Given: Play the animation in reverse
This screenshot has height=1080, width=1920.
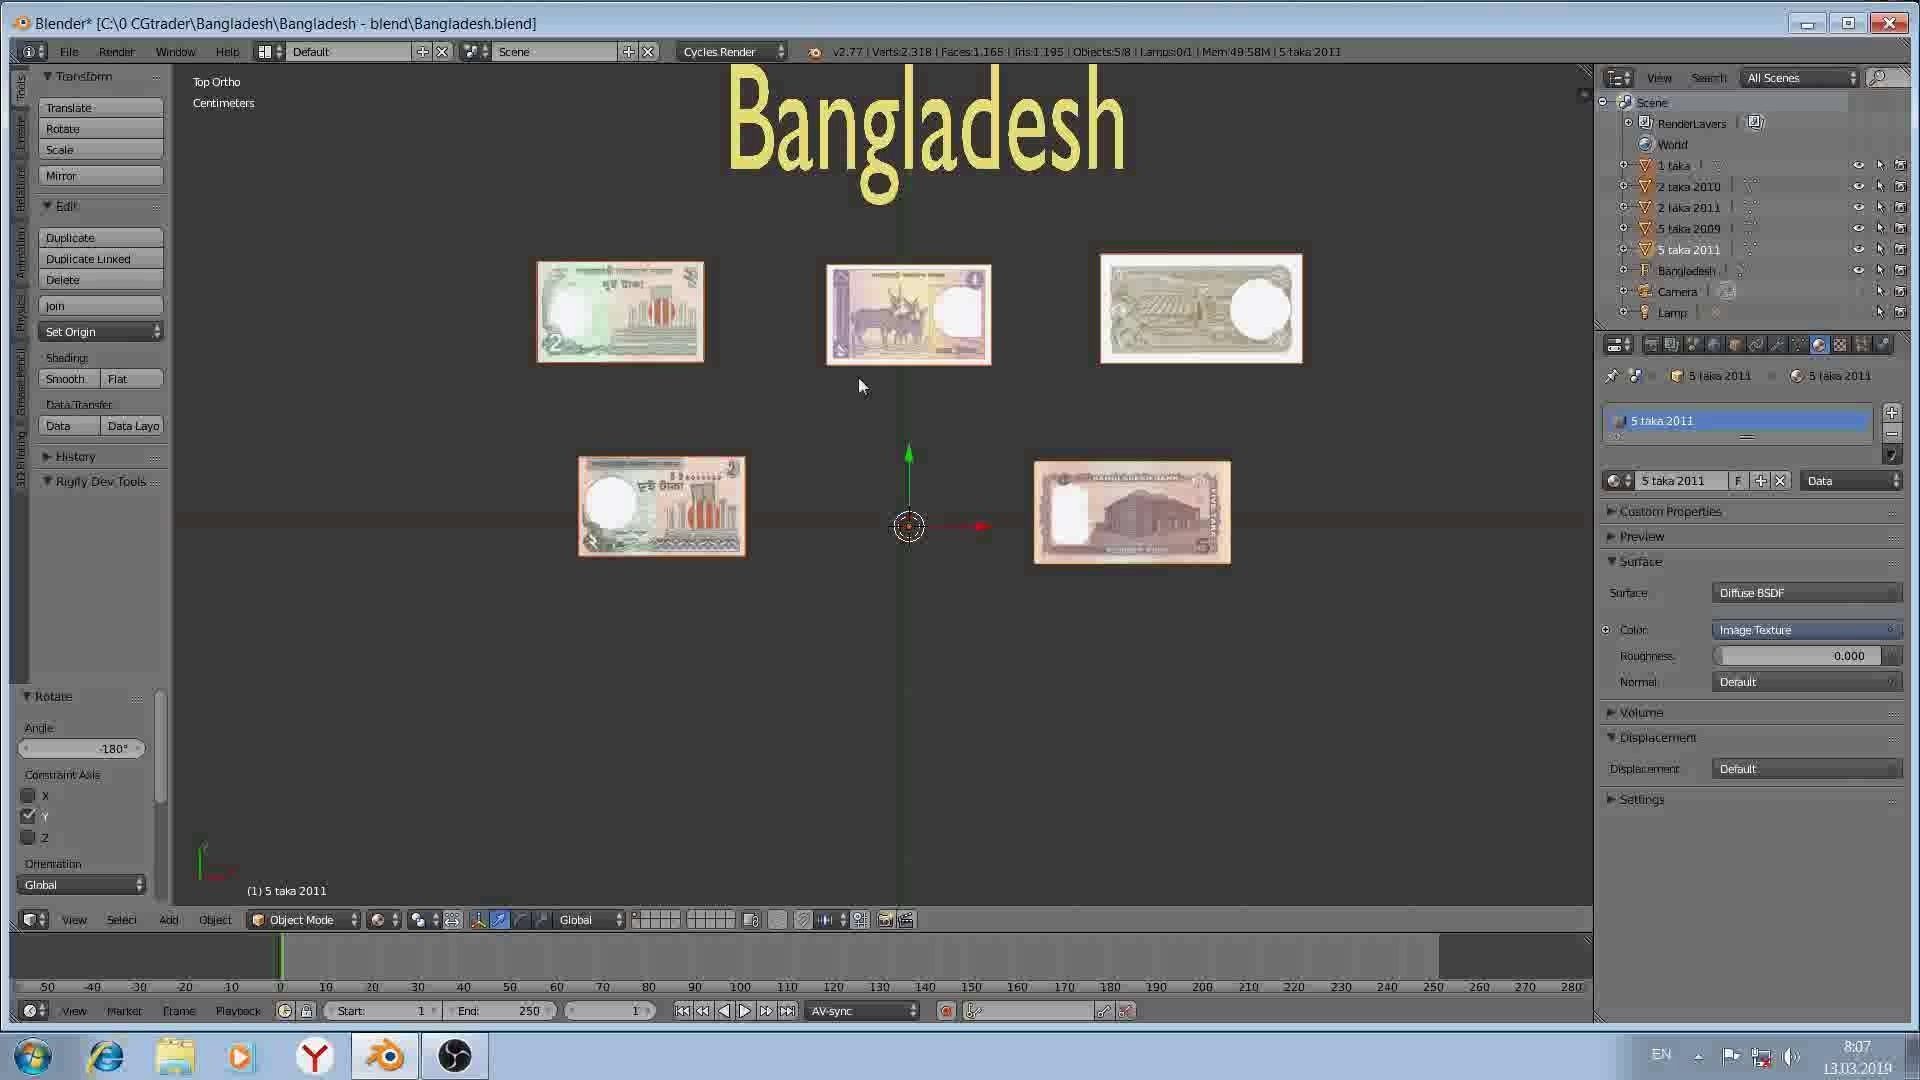Looking at the screenshot, I should tap(724, 1011).
